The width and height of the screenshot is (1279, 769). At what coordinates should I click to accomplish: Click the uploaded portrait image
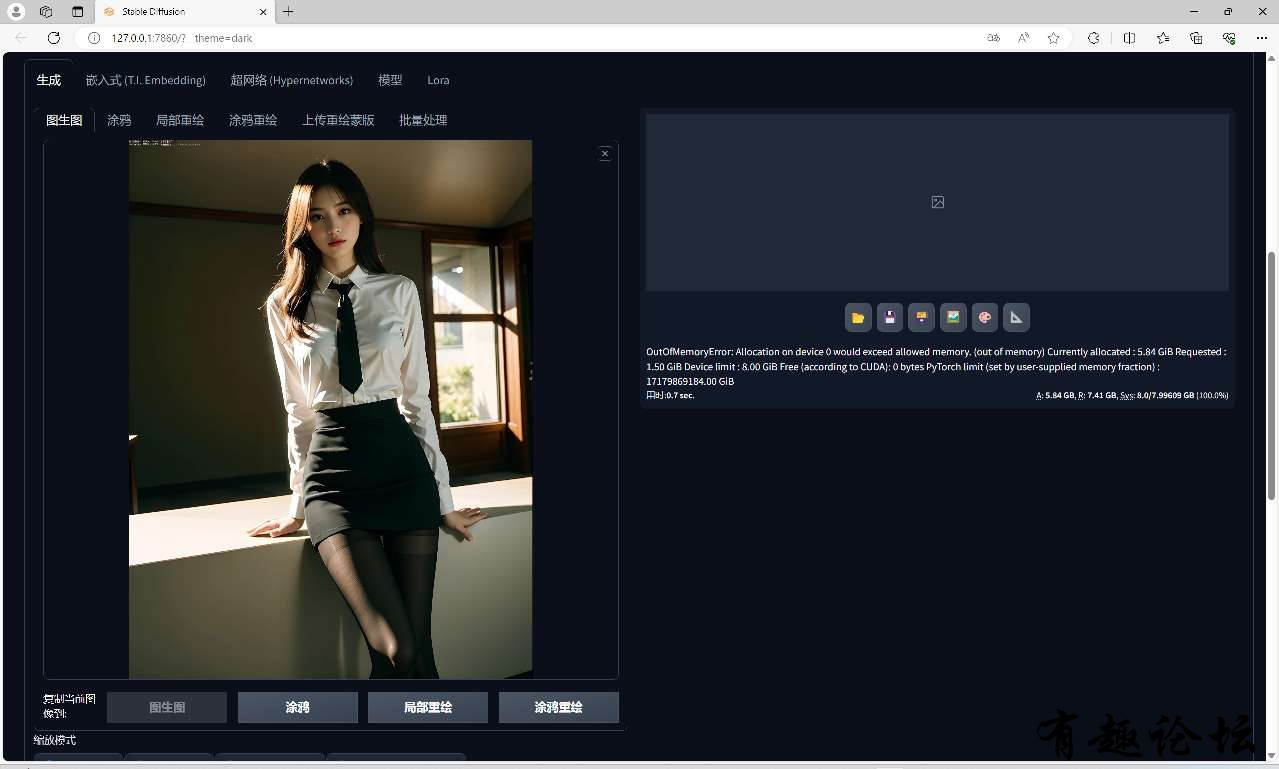(330, 409)
